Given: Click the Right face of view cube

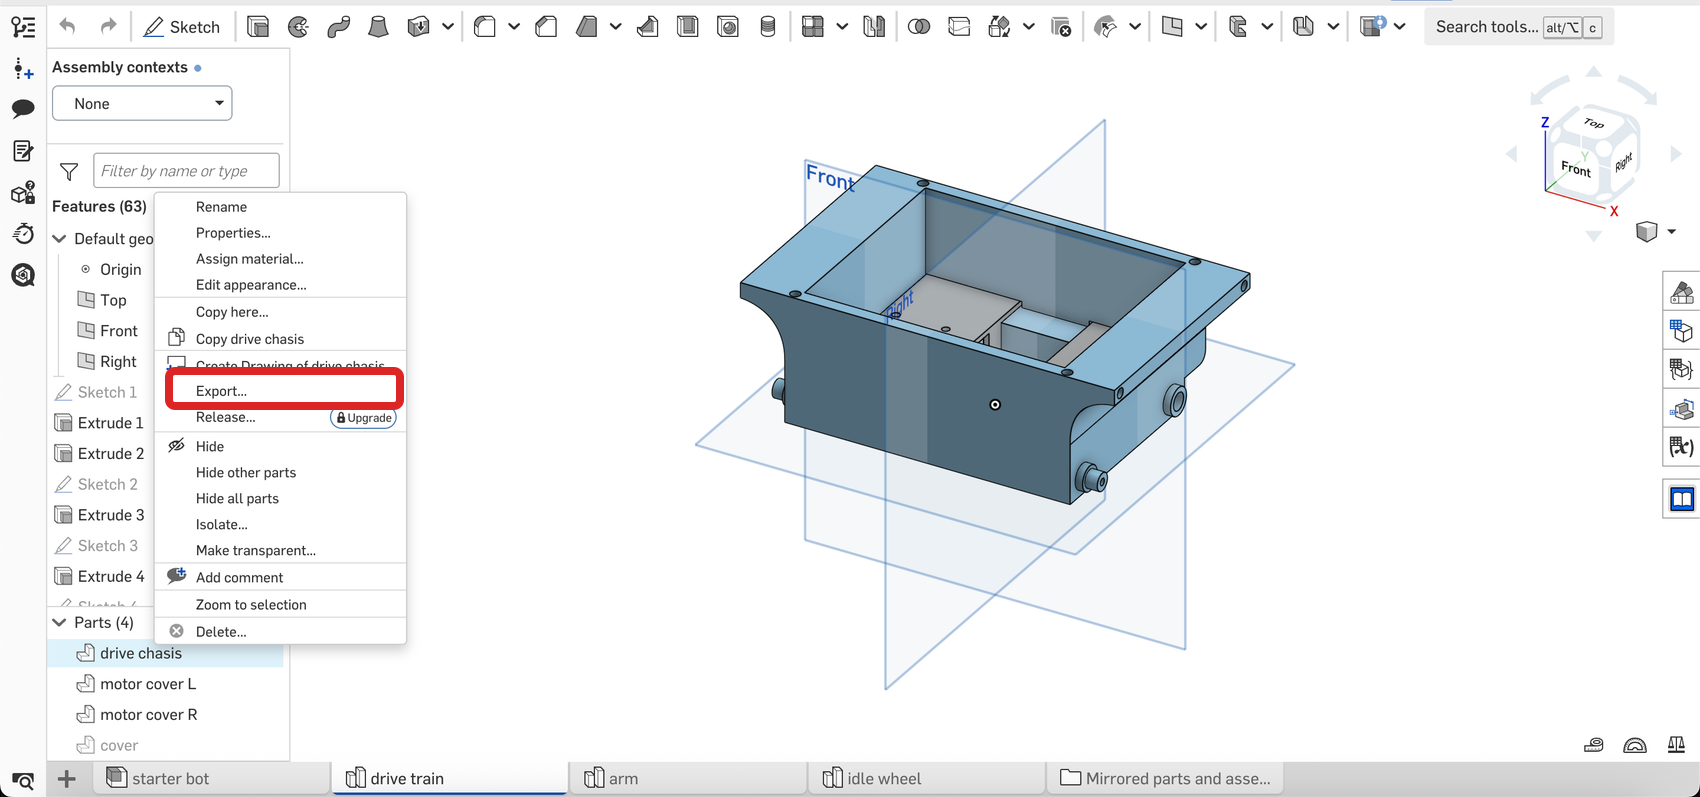Looking at the screenshot, I should pos(1622,161).
